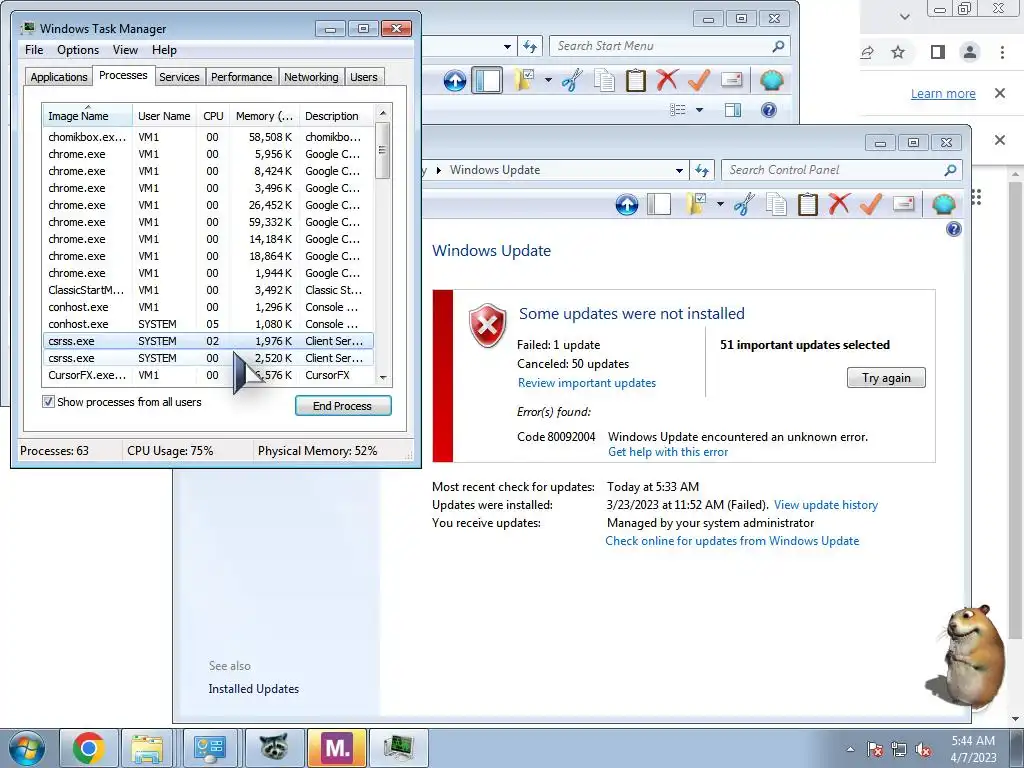
Task: Click the Task Manager process list scrollbar thumb
Action: click(x=383, y=152)
